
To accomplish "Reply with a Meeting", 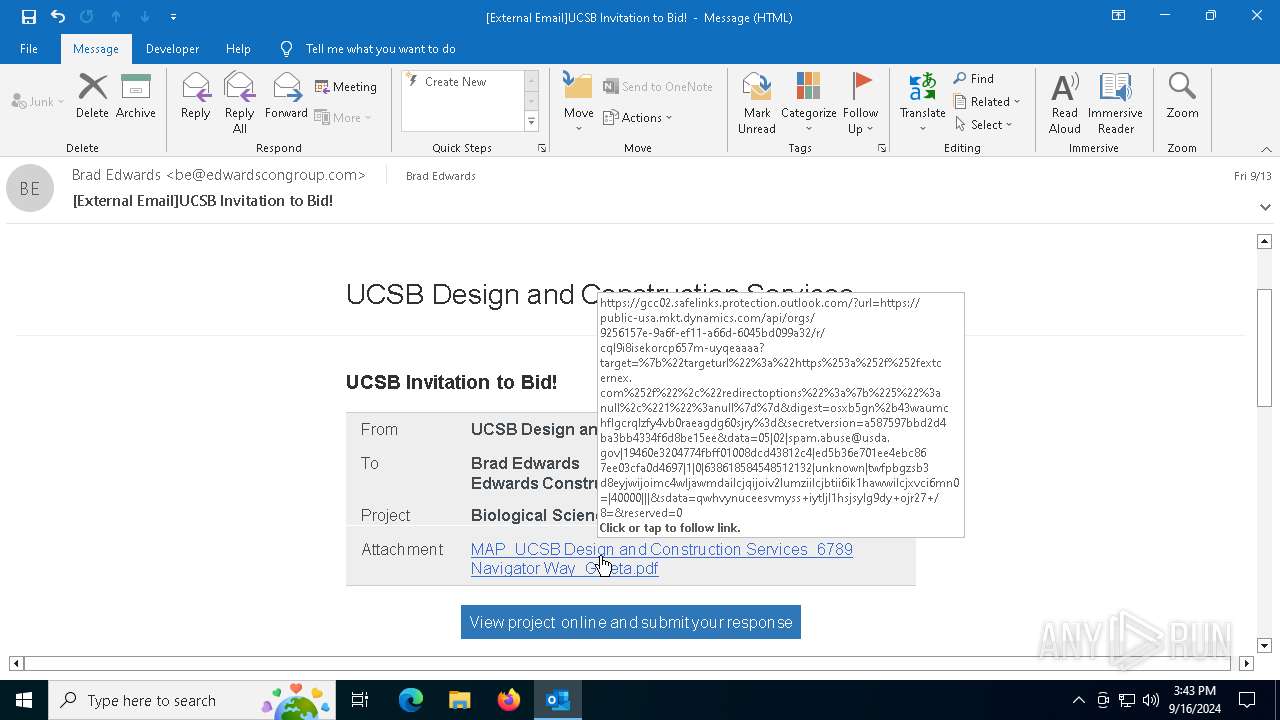I will 346,87.
